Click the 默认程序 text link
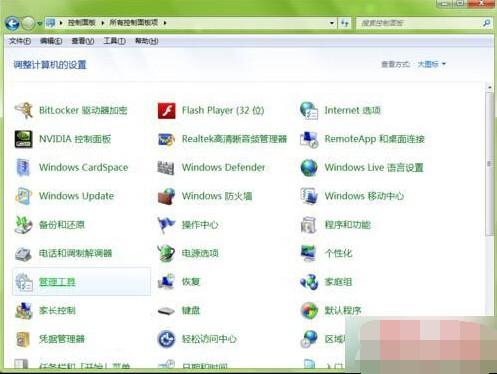The width and height of the screenshot is (497, 374). click(x=343, y=311)
